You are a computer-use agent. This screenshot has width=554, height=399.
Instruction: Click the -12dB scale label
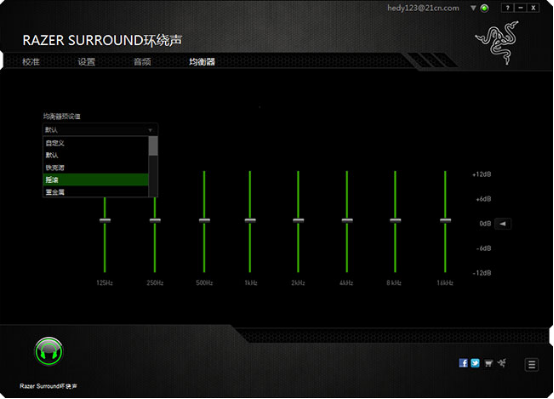[482, 273]
